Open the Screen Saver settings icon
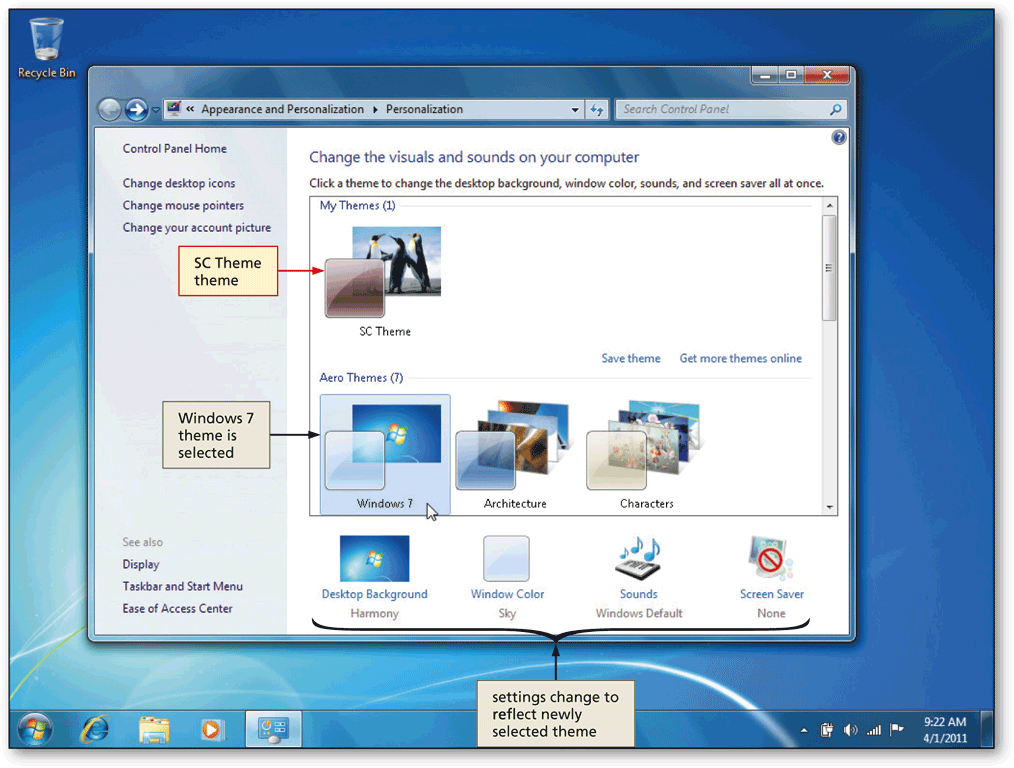Screen dimensions: 1014x768 [771, 559]
